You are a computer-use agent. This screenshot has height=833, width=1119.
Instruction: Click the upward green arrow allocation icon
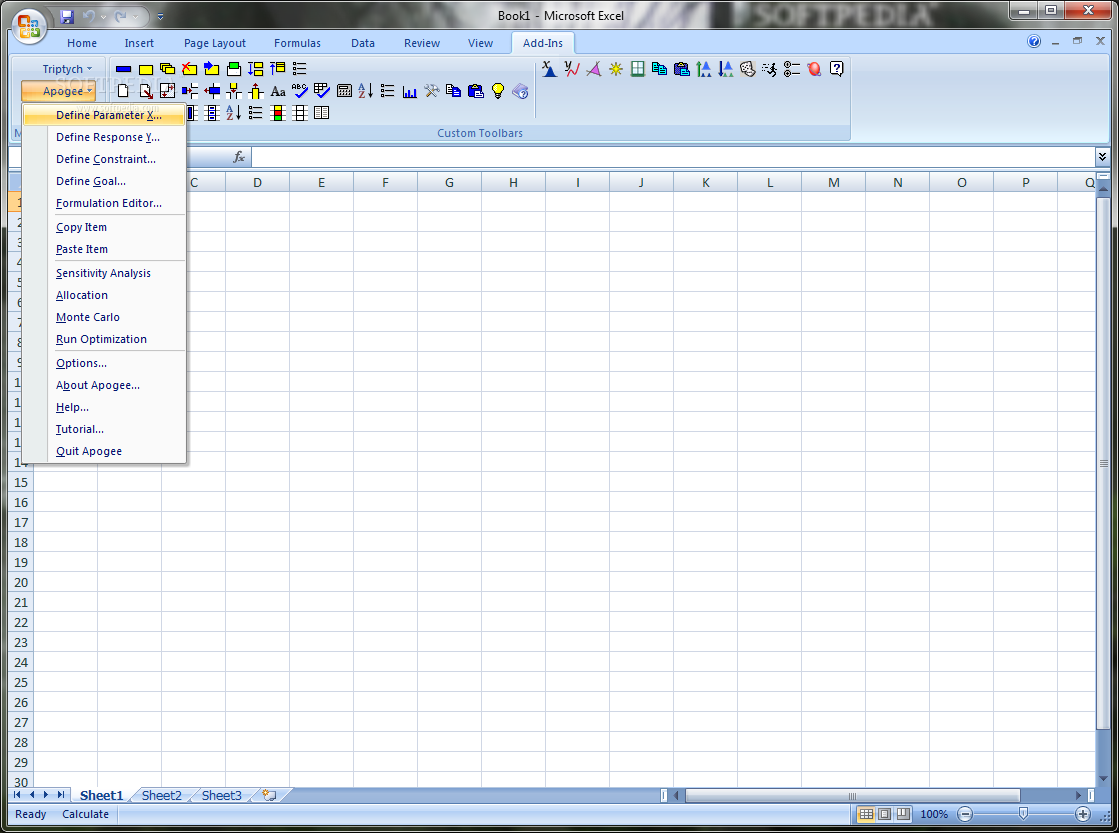pos(704,69)
